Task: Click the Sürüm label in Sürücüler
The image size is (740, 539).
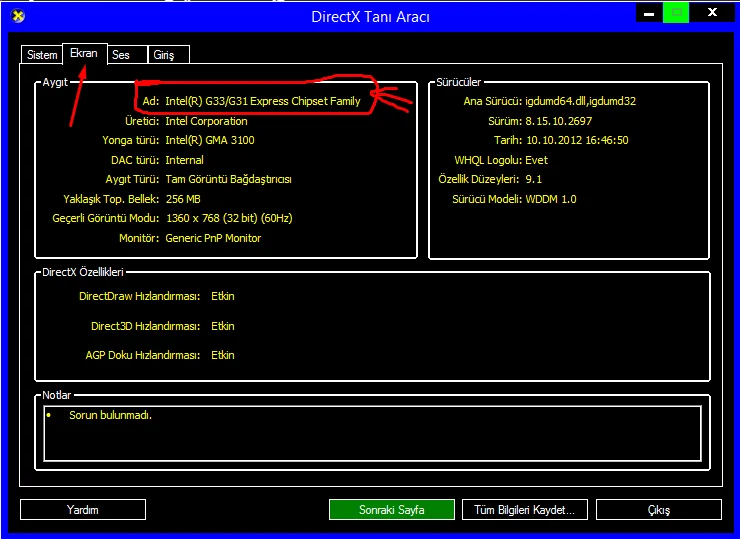Action: coord(505,121)
